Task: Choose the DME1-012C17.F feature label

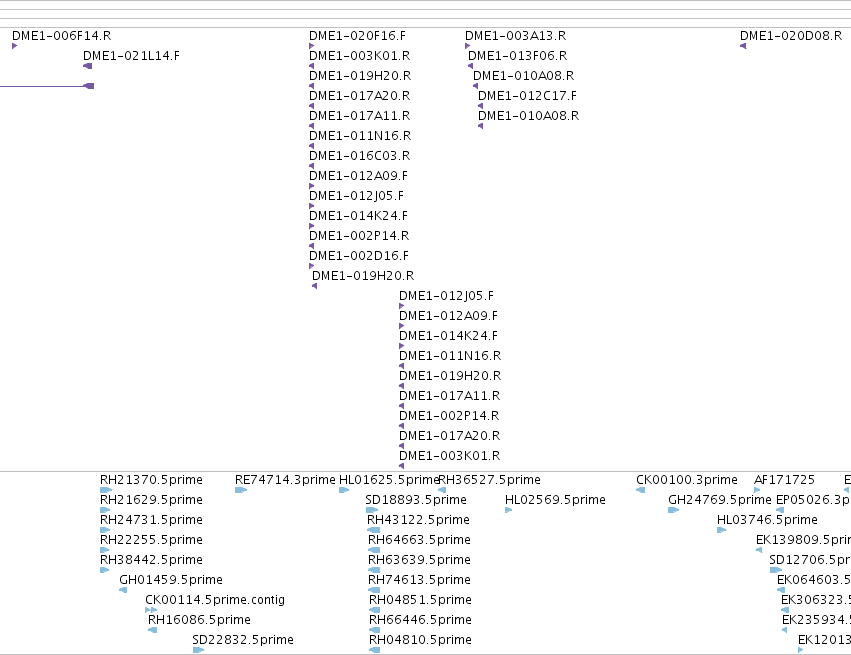Action: coord(528,96)
